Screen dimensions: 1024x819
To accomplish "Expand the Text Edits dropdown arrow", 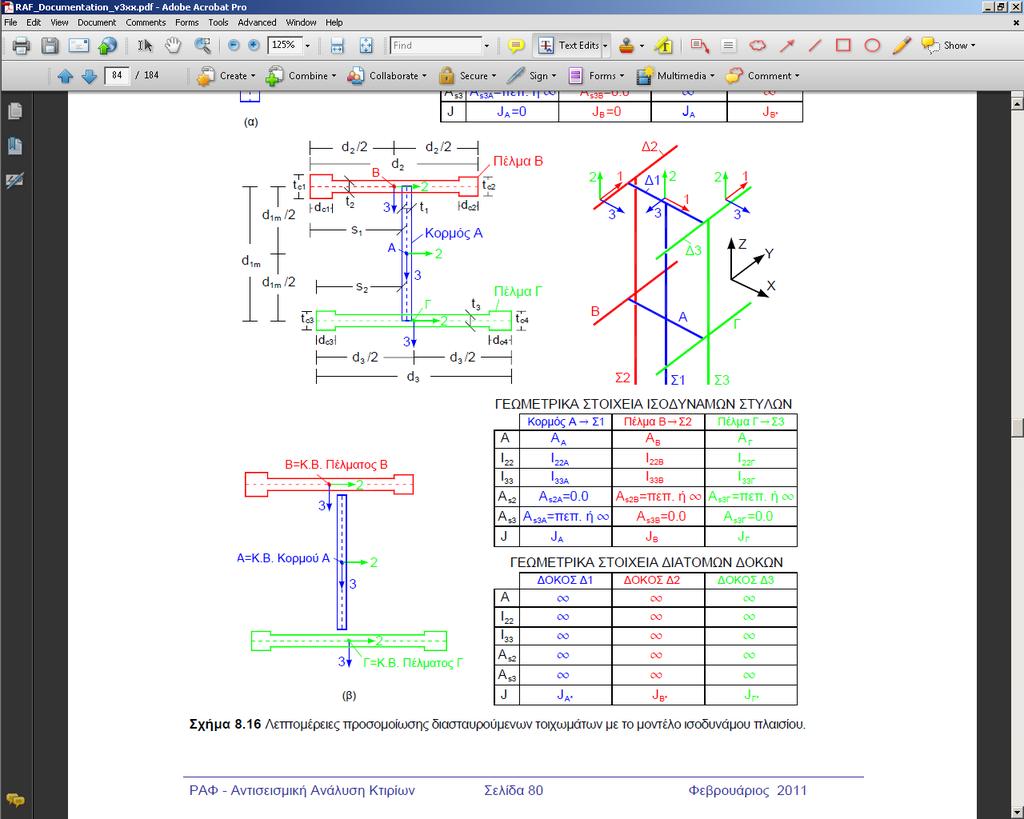I will tap(605, 46).
